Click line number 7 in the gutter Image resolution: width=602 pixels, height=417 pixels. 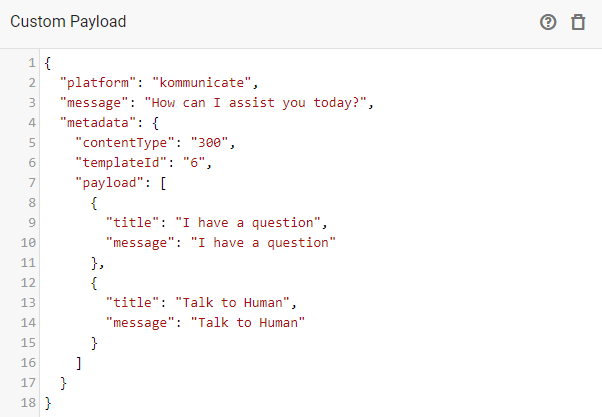coord(32,182)
